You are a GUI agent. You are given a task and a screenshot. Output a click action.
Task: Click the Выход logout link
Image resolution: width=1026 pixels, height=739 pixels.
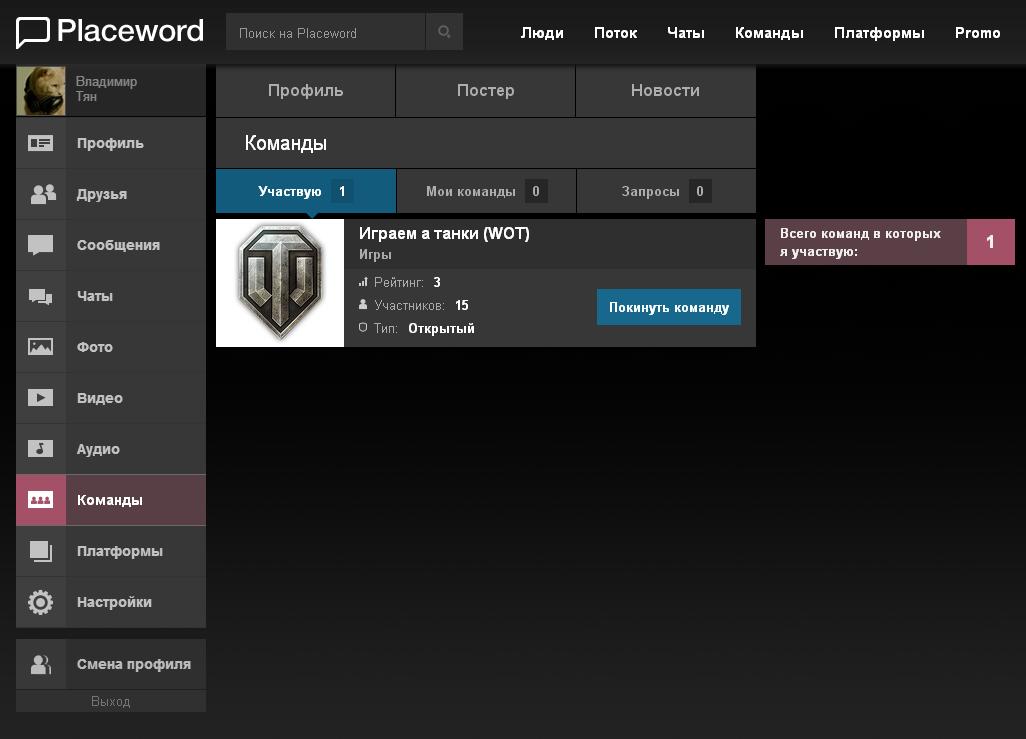click(111, 702)
